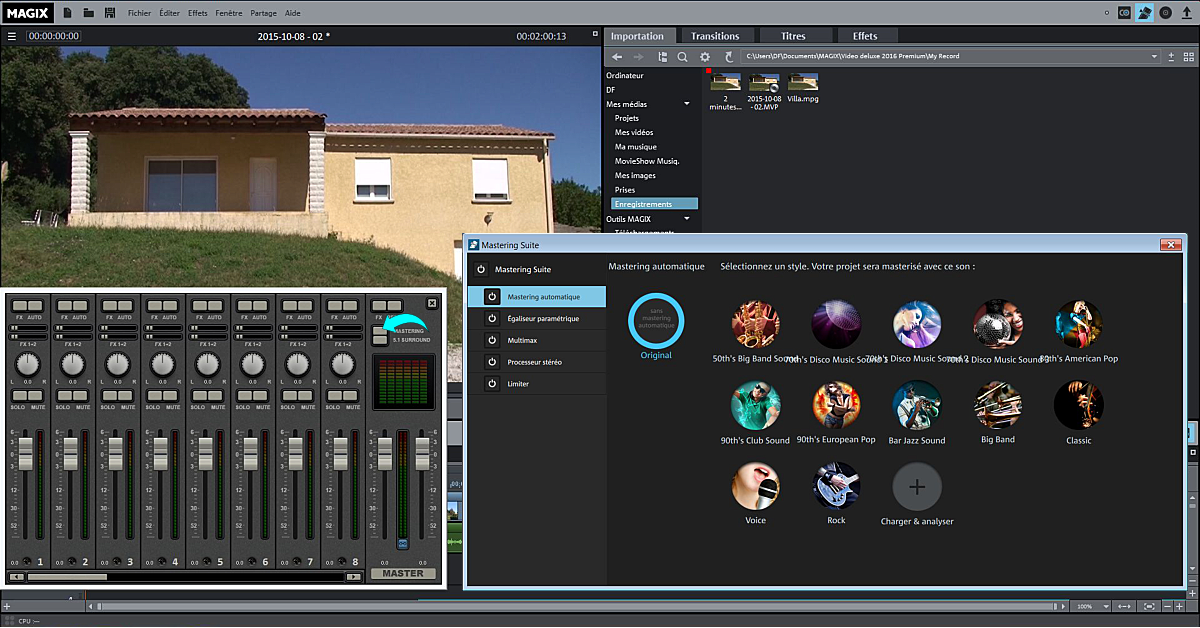
Task: Save the project with the floppy disk icon
Action: coord(111,13)
